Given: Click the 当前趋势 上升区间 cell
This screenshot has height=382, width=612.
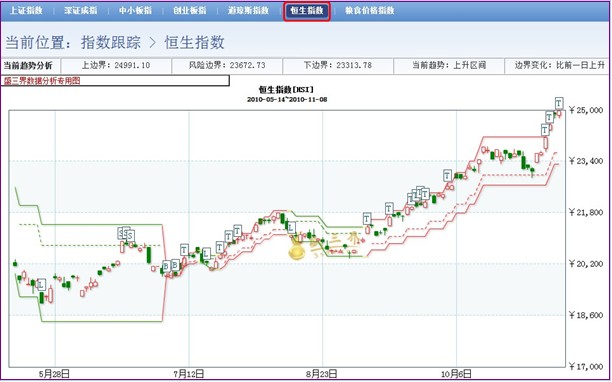Looking at the screenshot, I should pyautogui.click(x=449, y=65).
